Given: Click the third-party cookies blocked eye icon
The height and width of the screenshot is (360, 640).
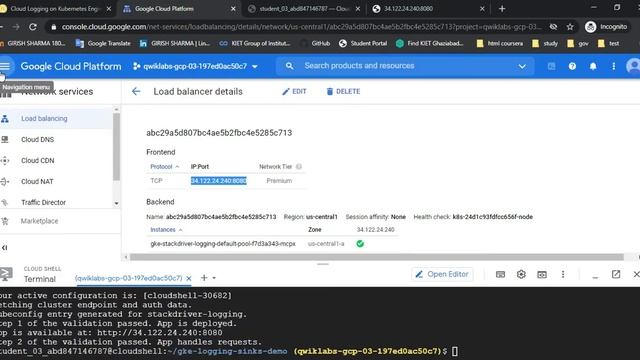Looking at the screenshot, I should [x=553, y=27].
